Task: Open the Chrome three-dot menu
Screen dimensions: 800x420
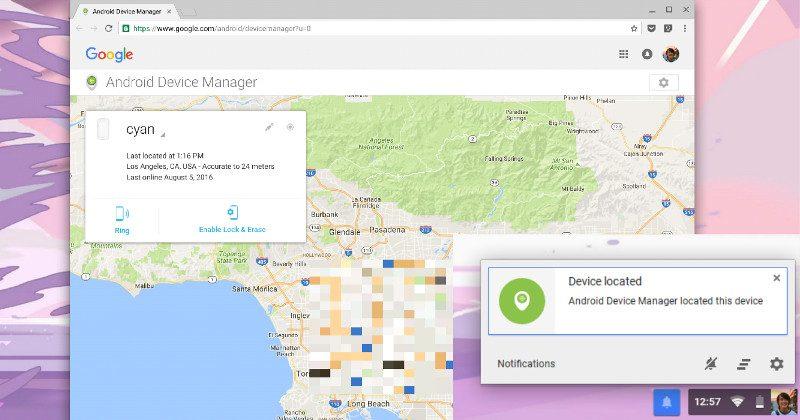Action: click(x=685, y=28)
